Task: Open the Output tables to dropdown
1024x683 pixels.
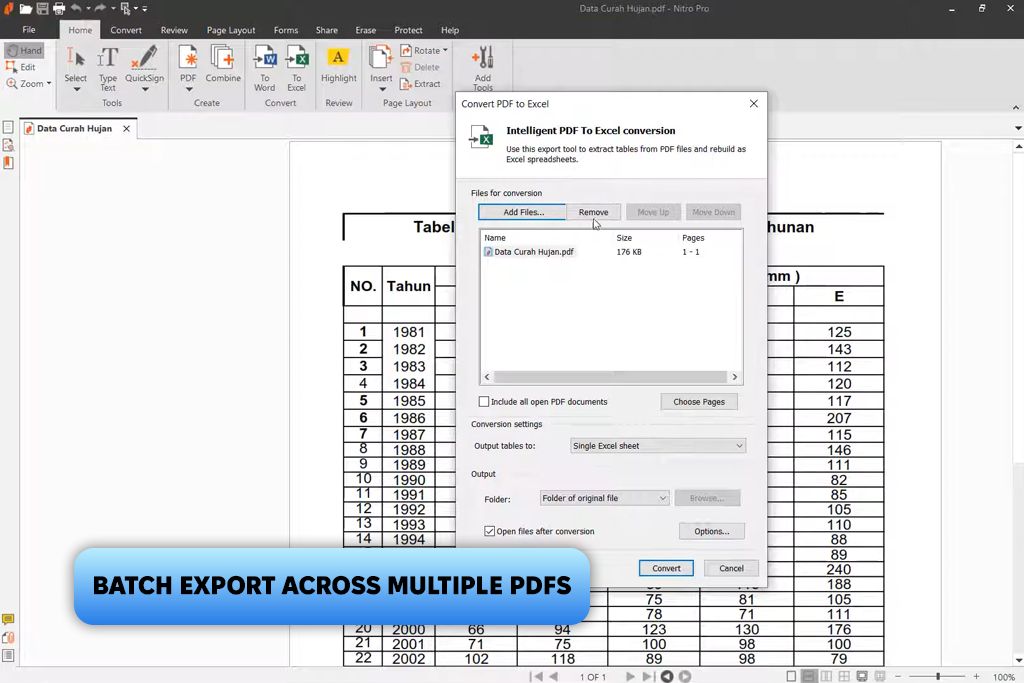Action: [x=658, y=445]
